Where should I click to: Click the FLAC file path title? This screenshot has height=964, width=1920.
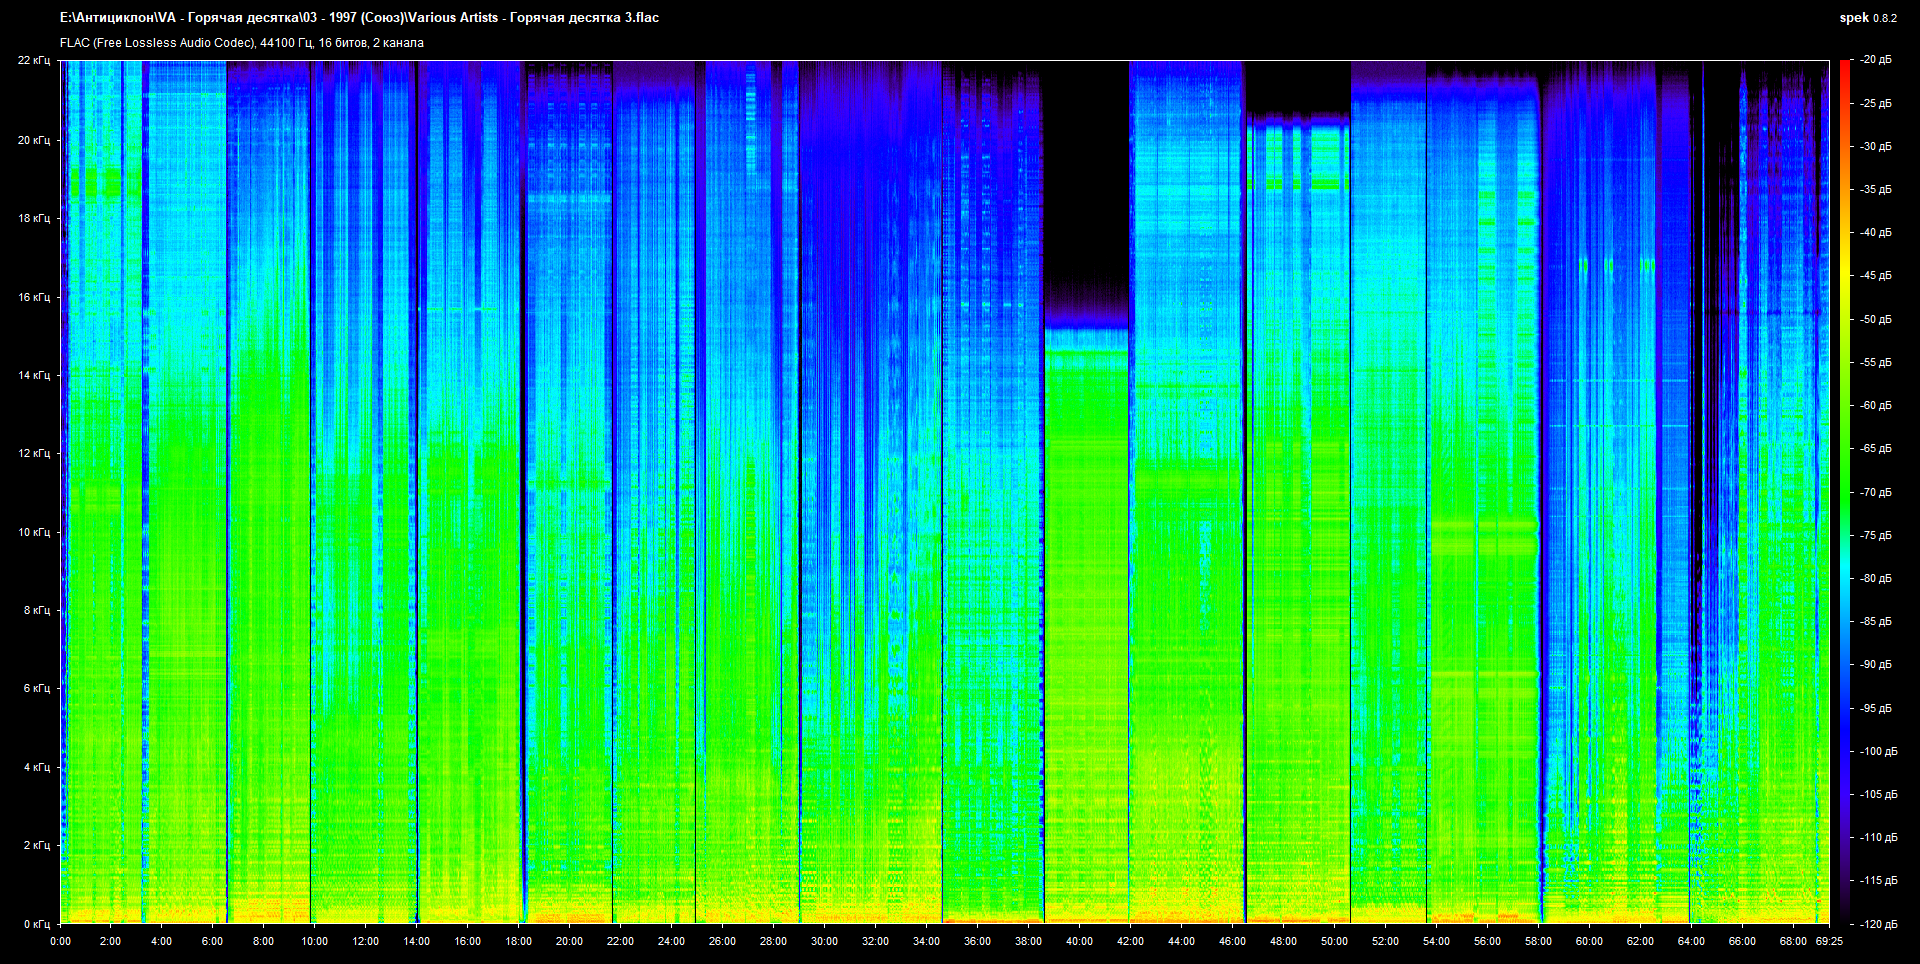tap(359, 18)
